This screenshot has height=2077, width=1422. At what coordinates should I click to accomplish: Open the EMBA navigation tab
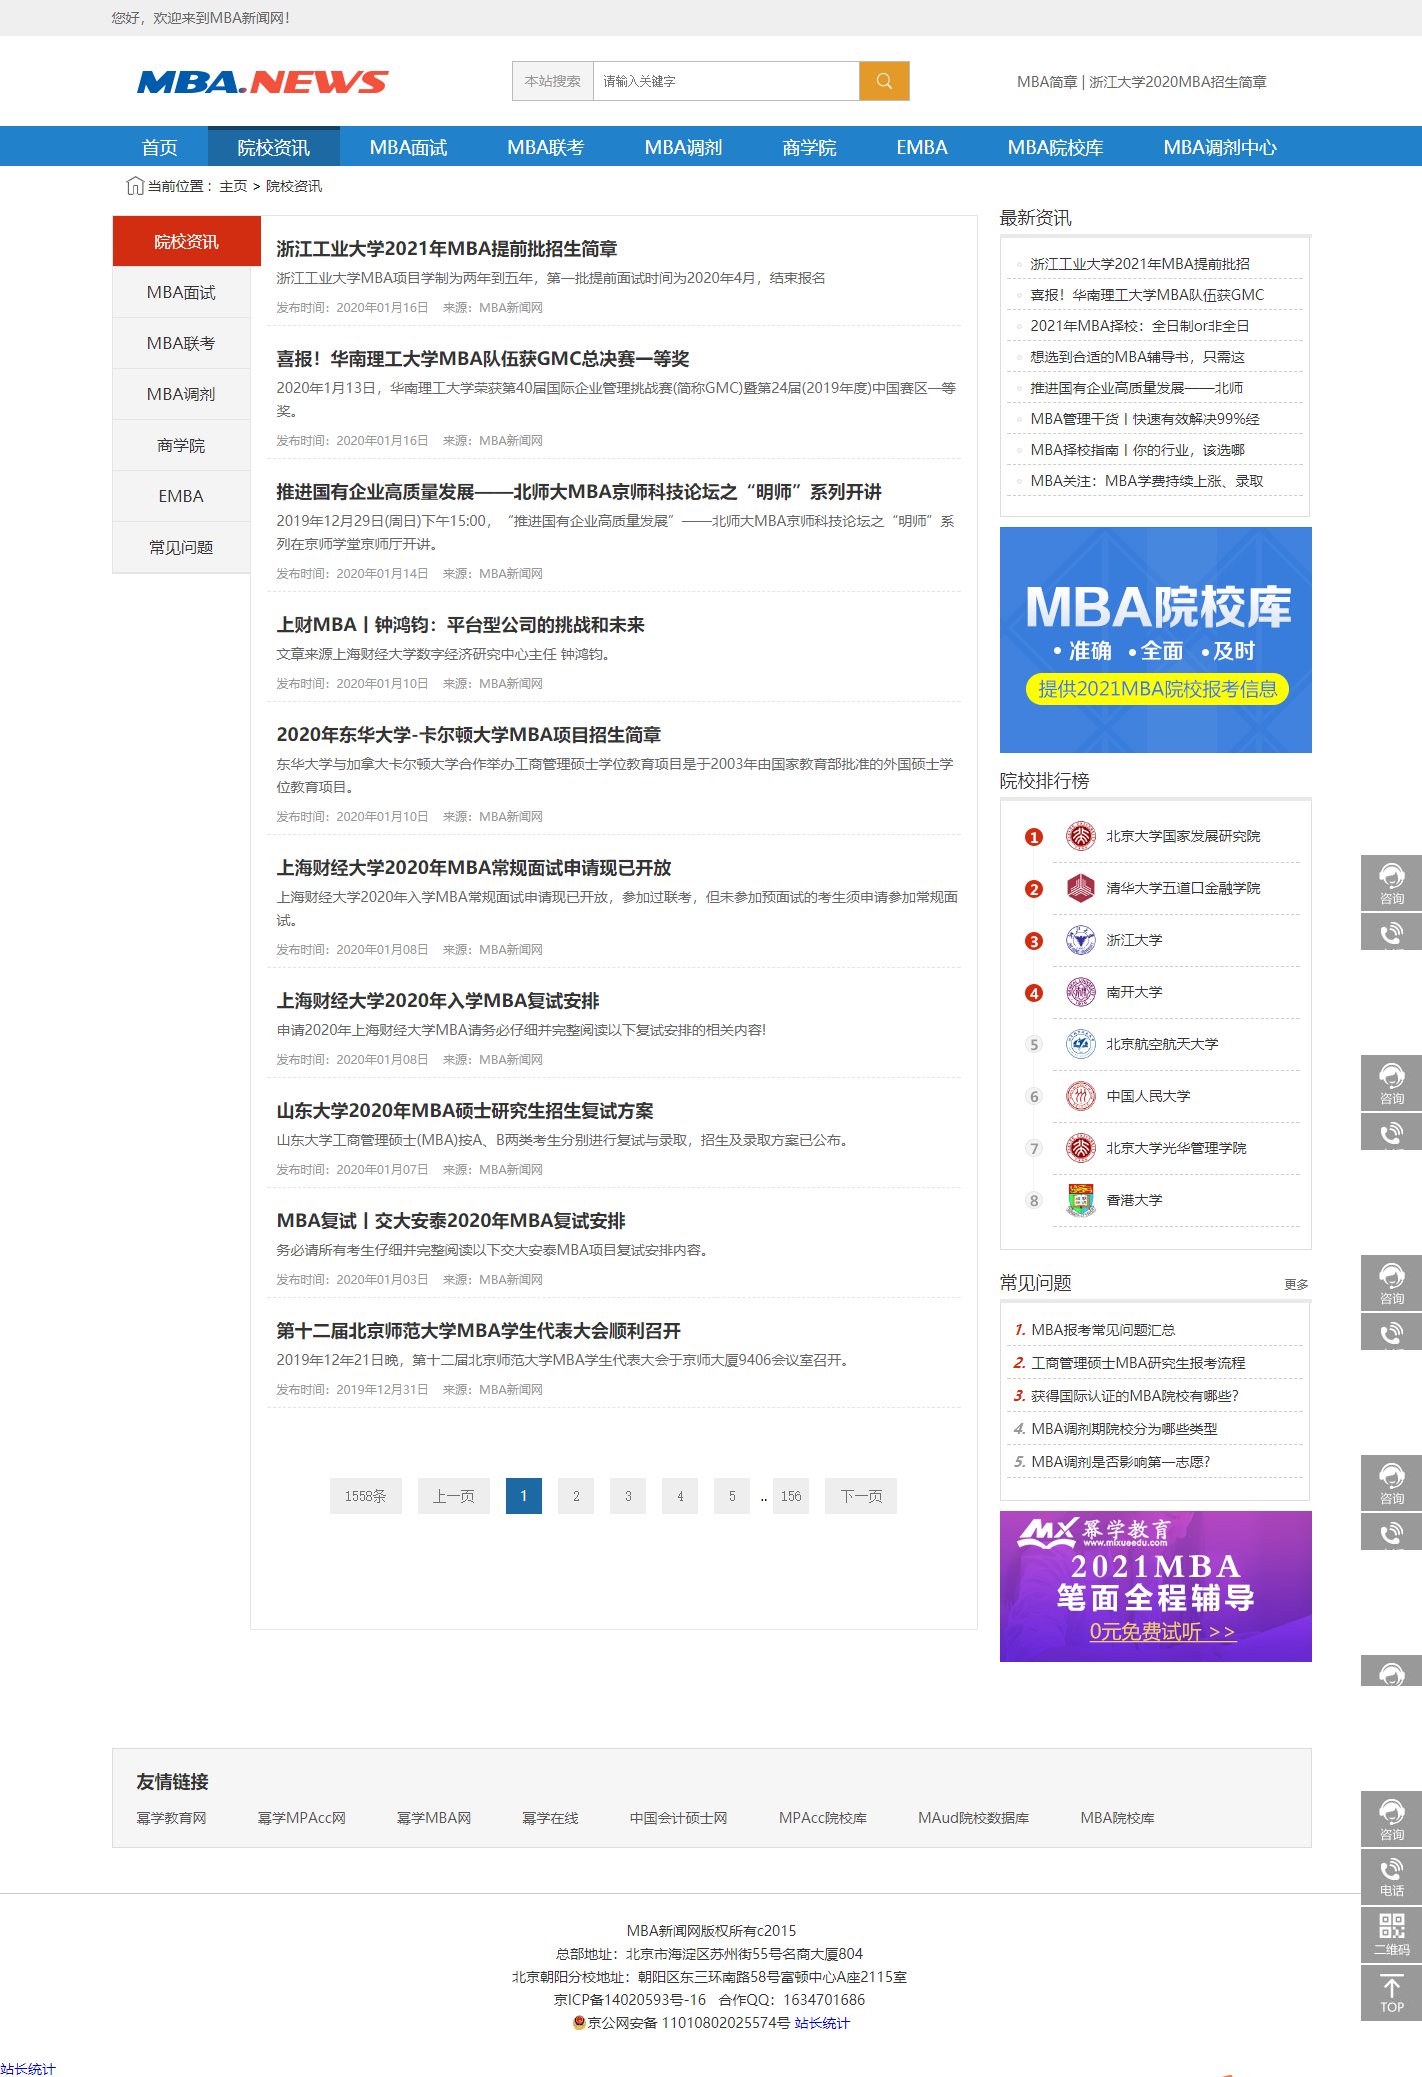tap(922, 147)
